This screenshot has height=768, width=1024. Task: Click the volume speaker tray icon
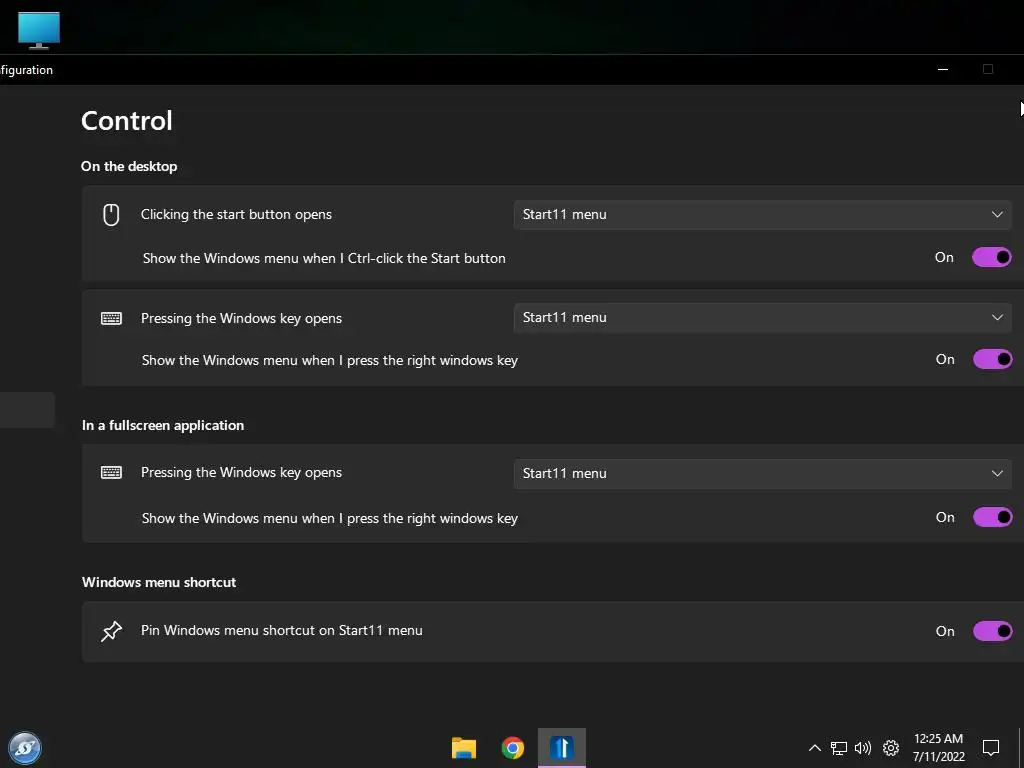click(863, 748)
